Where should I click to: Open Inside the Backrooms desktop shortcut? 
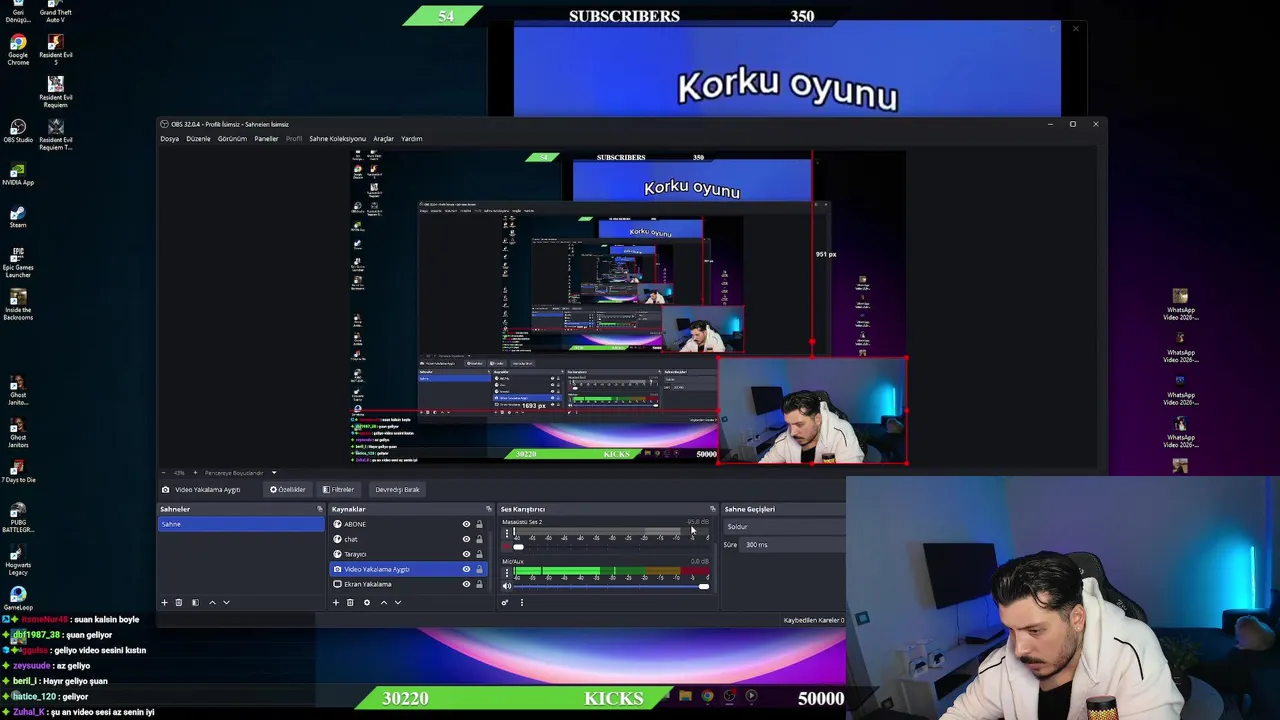pos(18,304)
